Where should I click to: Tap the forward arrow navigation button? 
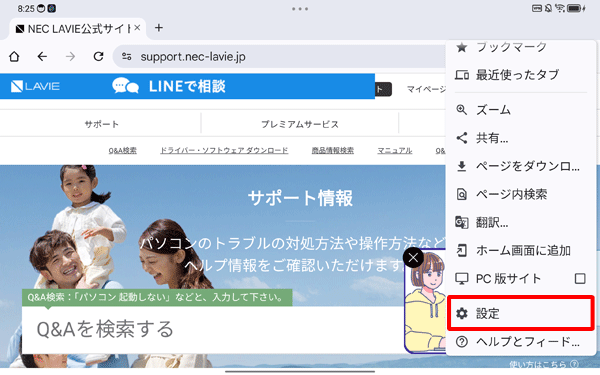70,57
